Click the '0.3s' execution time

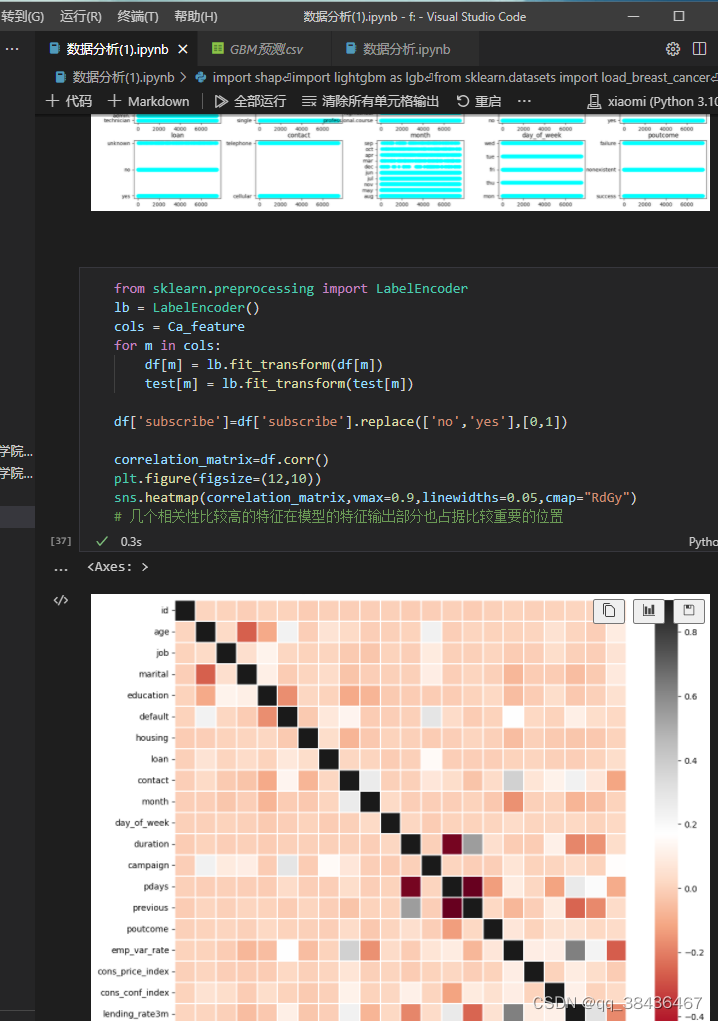coord(131,542)
